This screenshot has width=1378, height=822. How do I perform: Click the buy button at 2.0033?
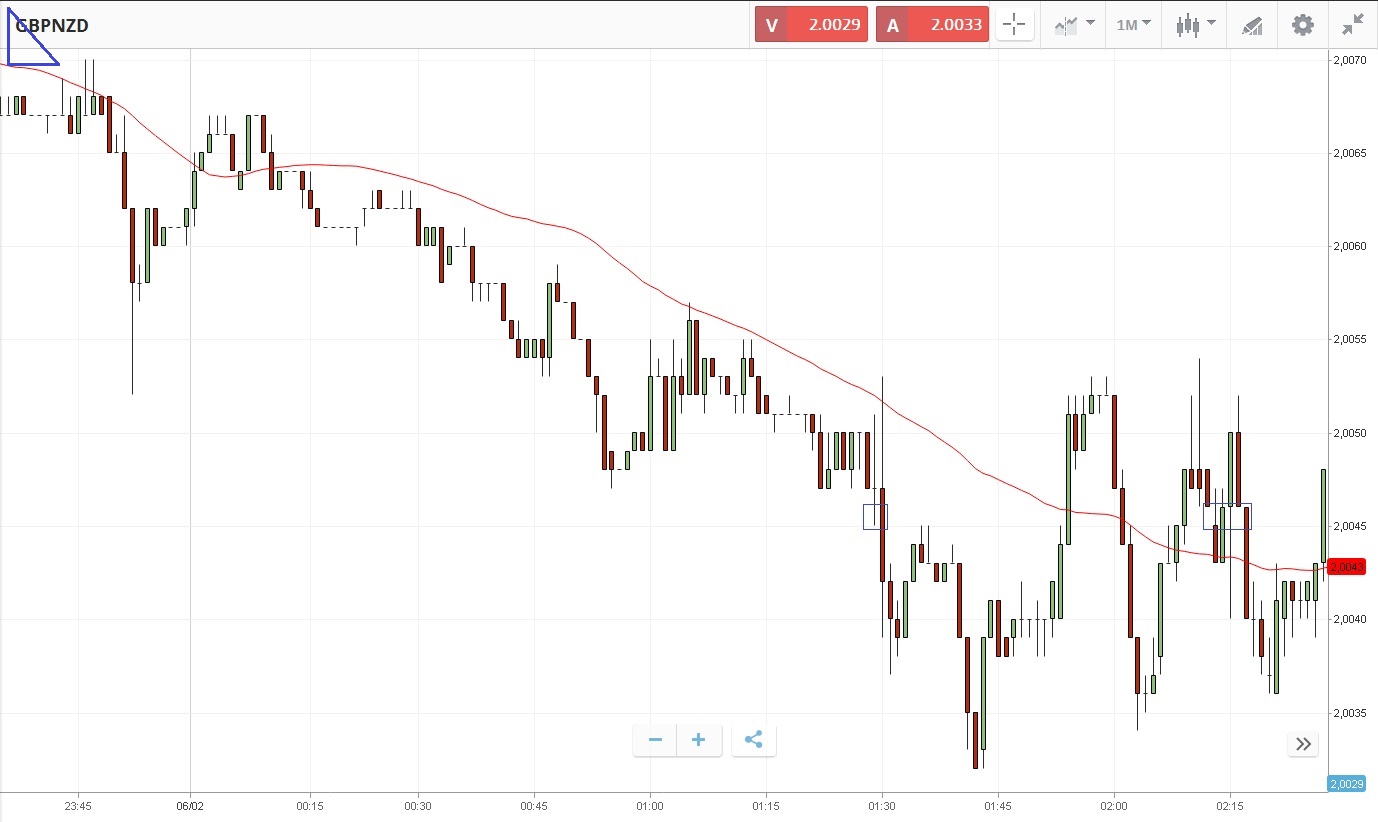tap(932, 25)
